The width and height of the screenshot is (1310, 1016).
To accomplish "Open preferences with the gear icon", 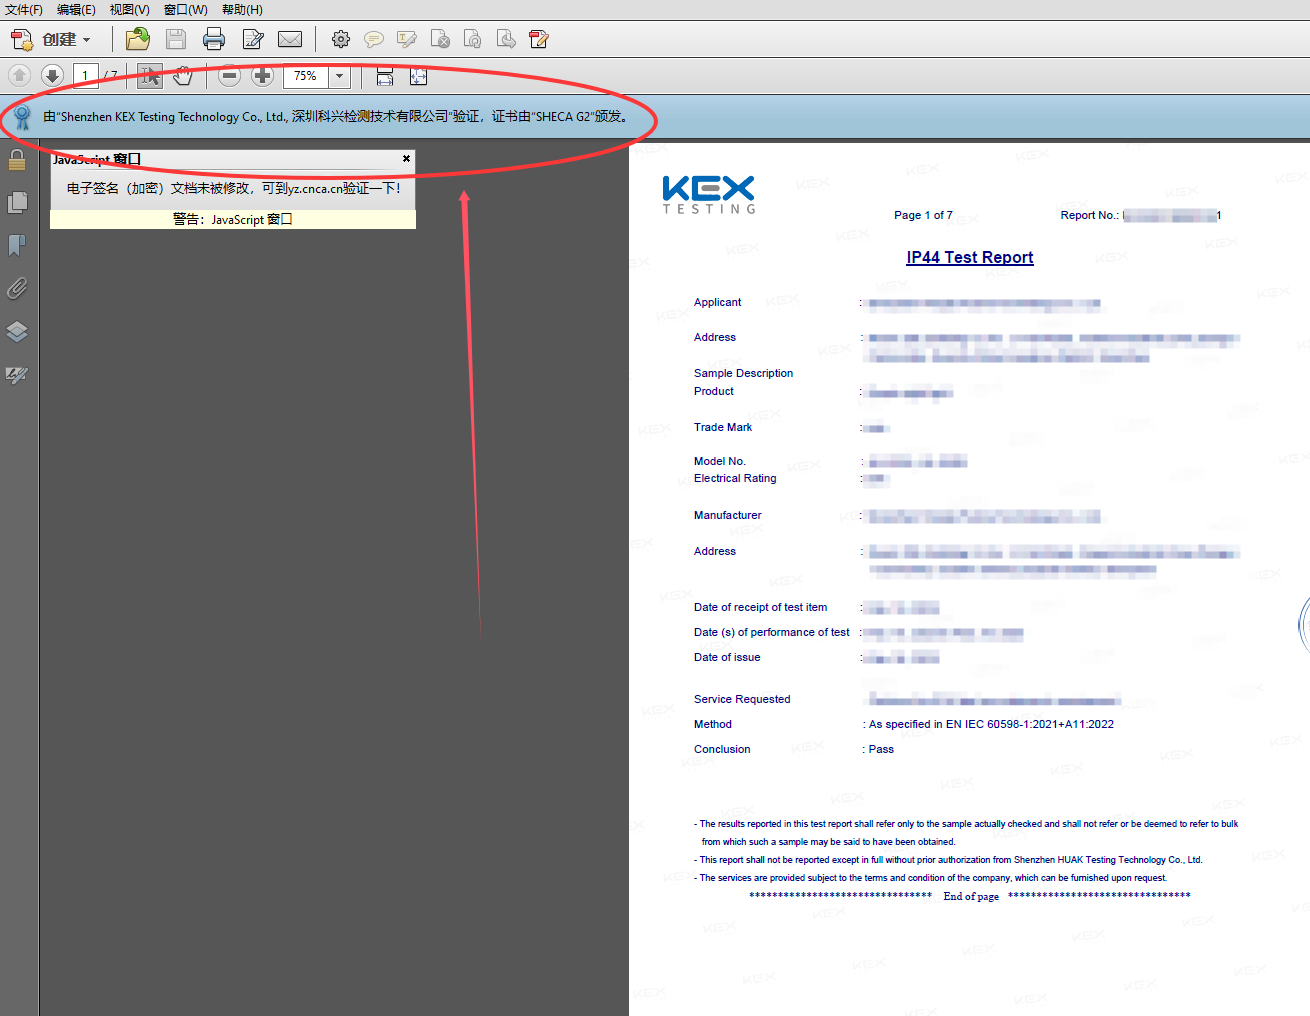I will coord(341,40).
